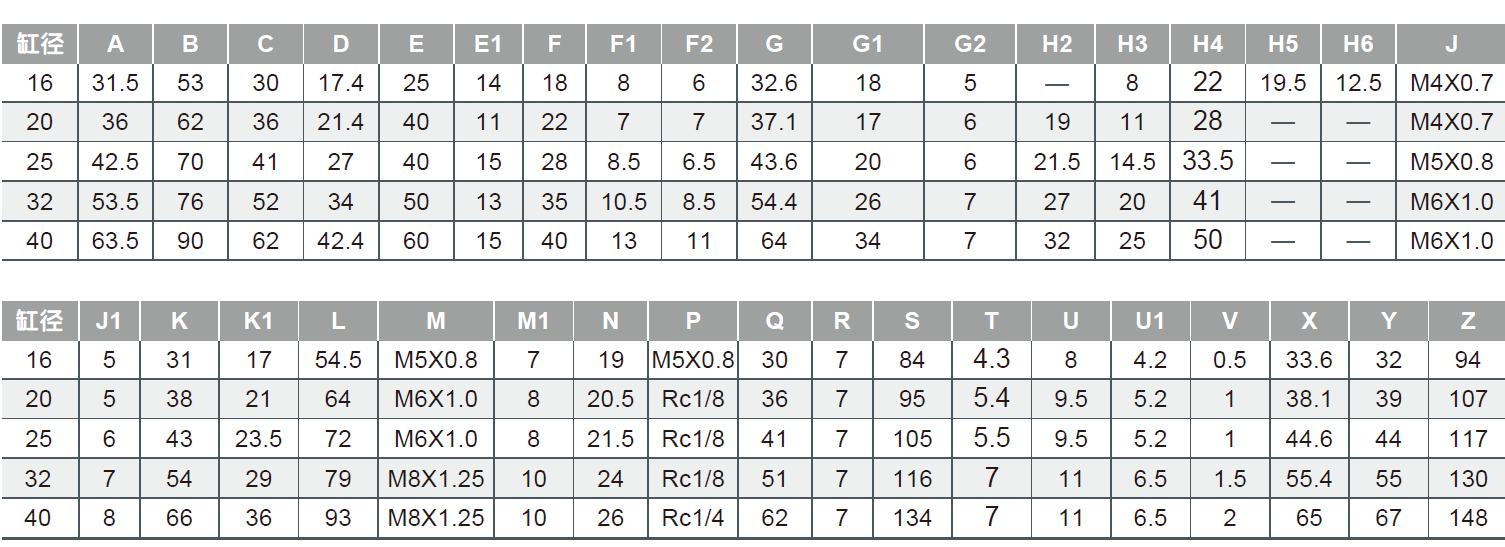
Task: Click the M5X0.8 cell in column J
Action: [1451, 162]
